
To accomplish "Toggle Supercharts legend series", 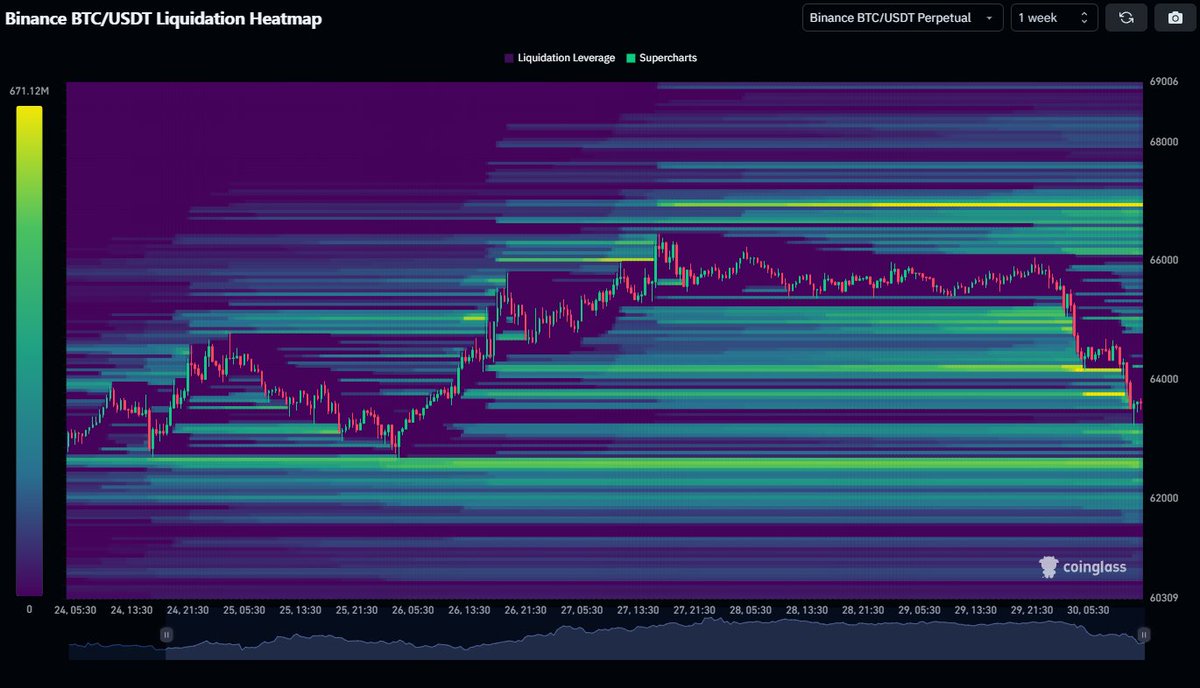I will pyautogui.click(x=661, y=58).
